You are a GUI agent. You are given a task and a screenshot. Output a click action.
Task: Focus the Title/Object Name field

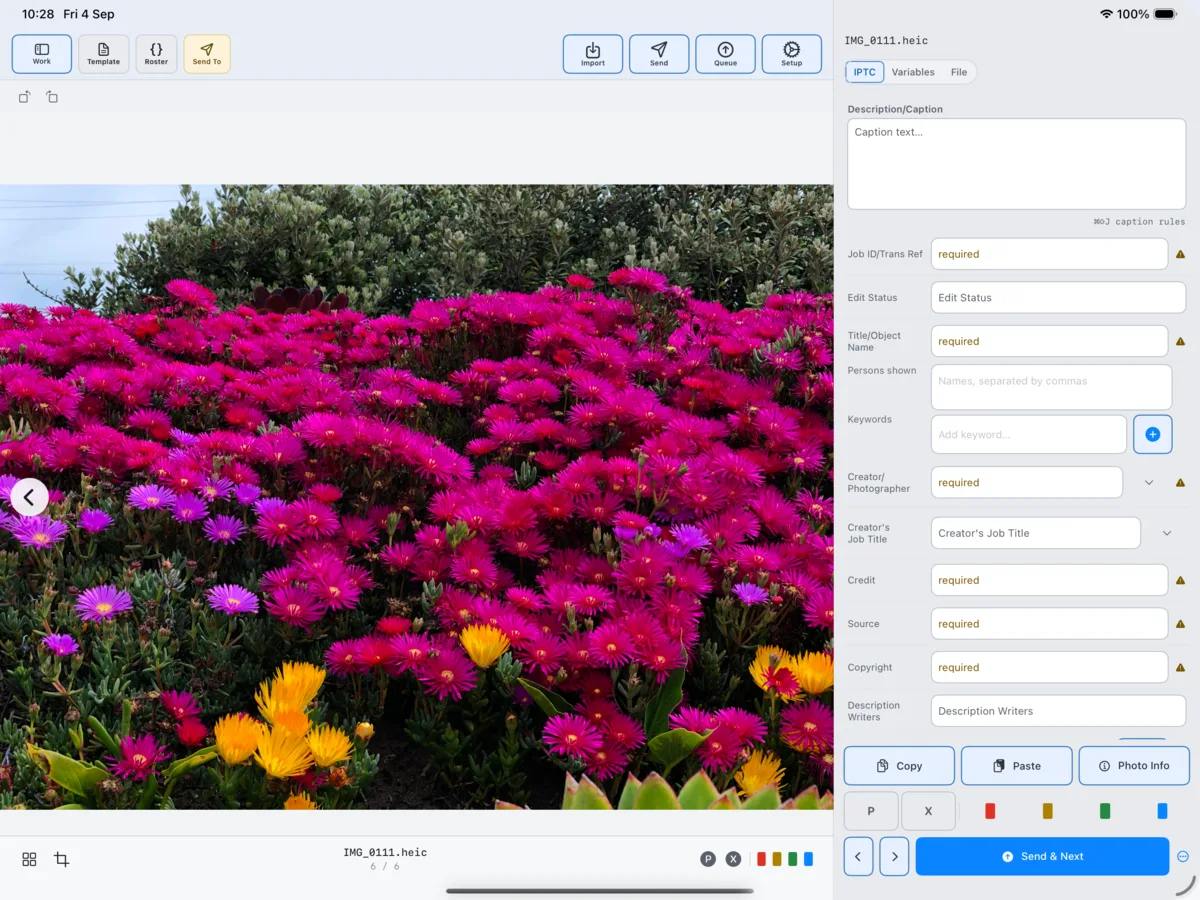pos(1049,341)
